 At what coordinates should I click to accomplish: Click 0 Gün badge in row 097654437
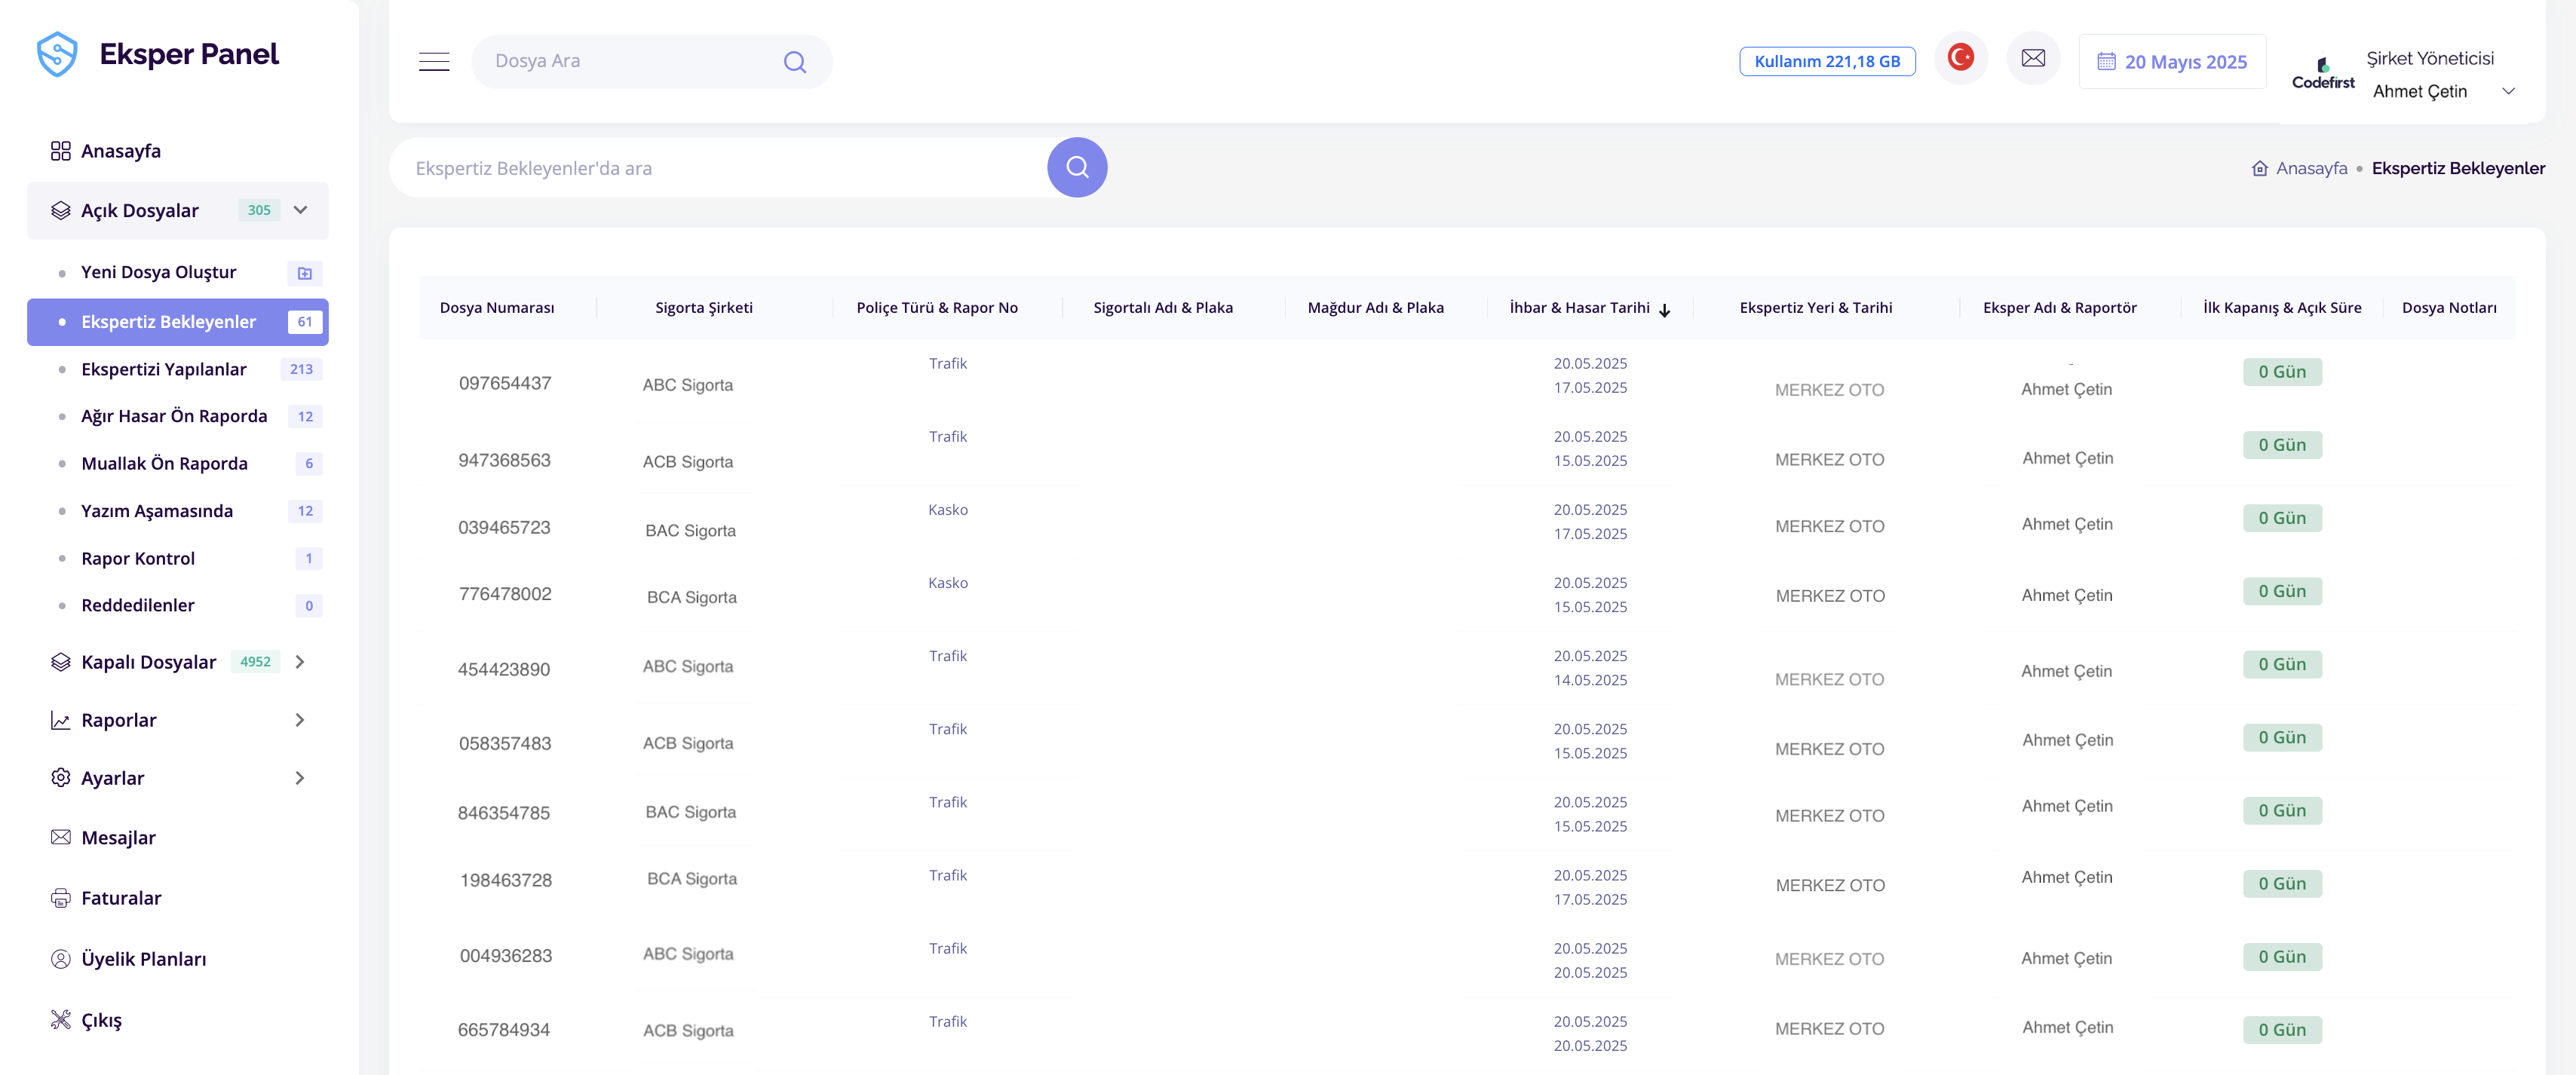click(2282, 372)
